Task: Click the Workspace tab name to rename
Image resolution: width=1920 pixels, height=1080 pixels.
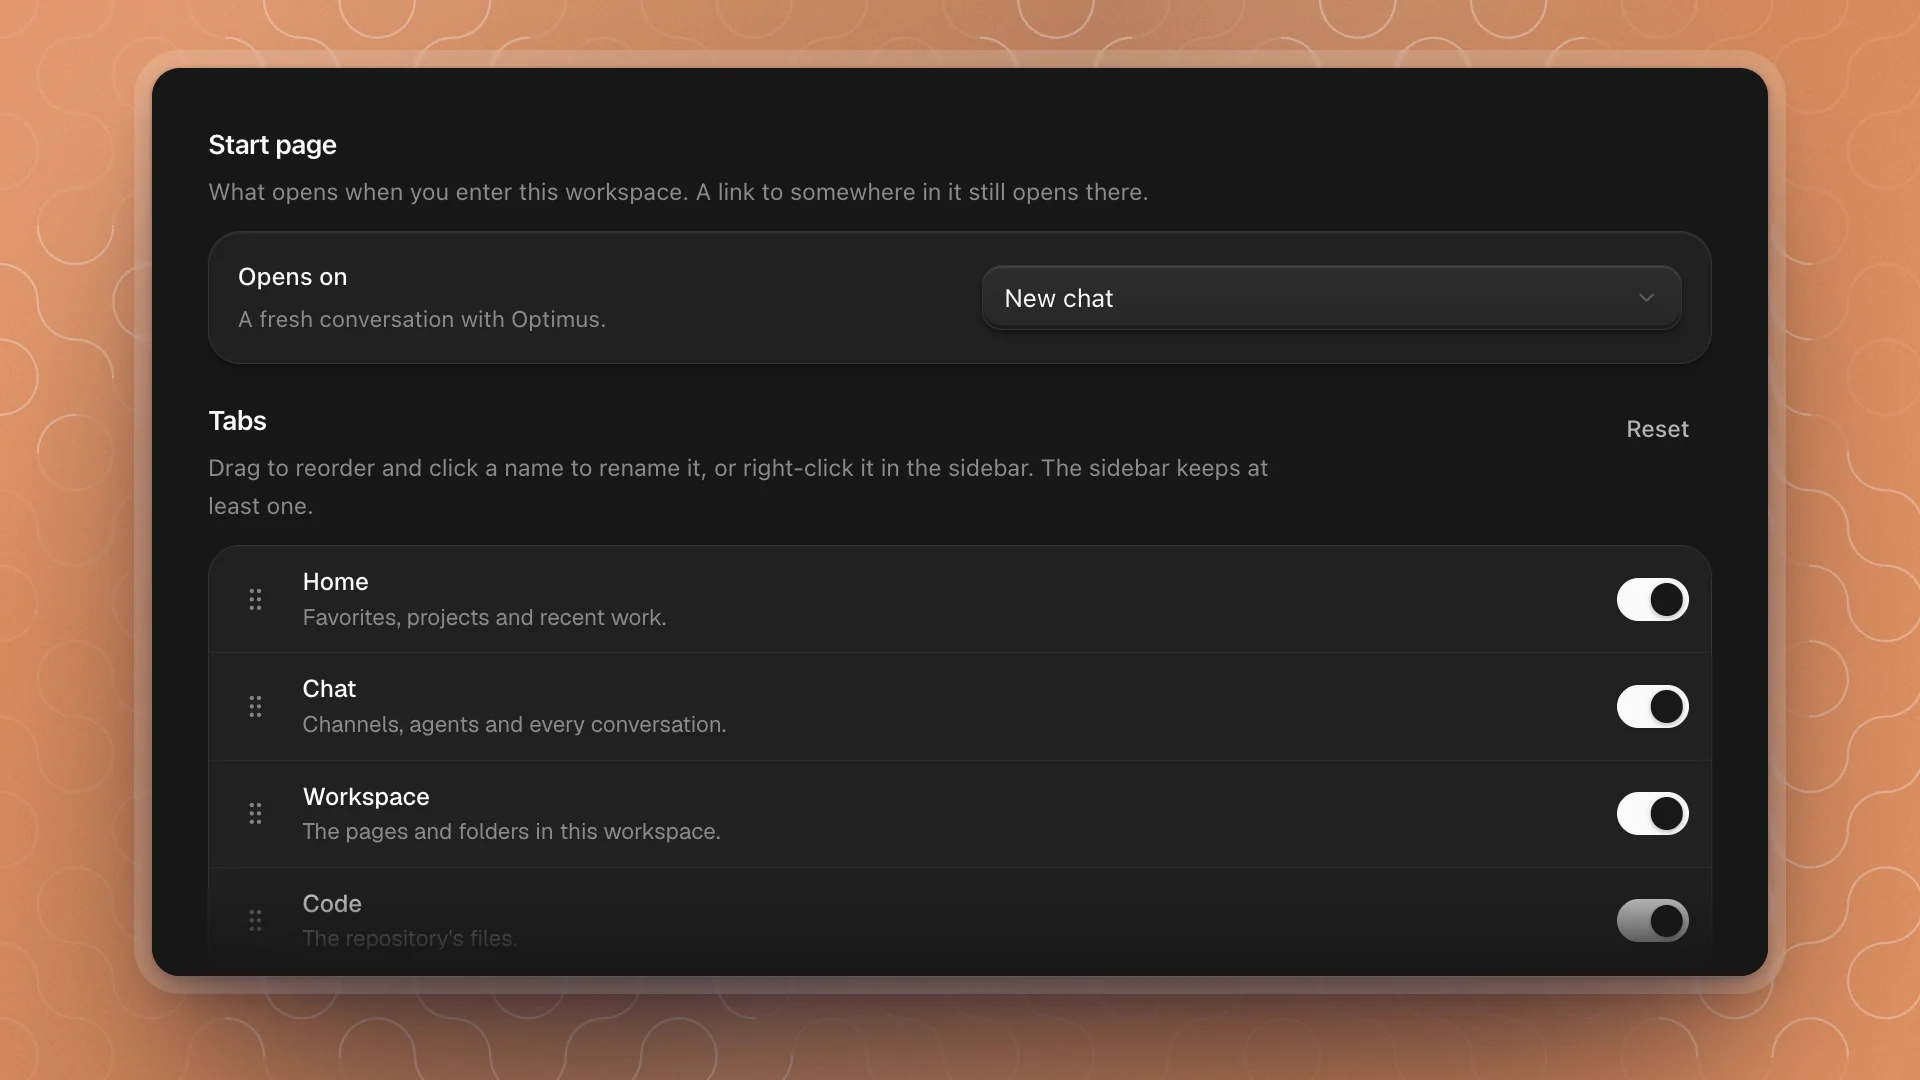Action: click(366, 797)
